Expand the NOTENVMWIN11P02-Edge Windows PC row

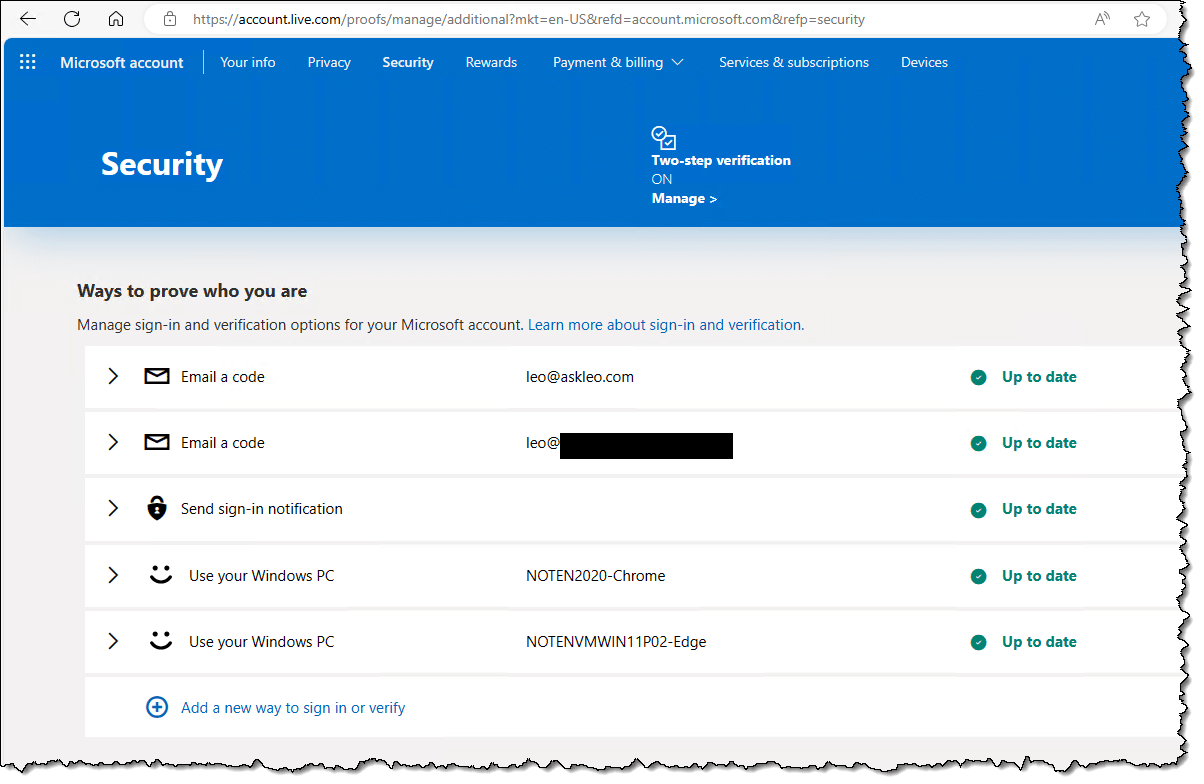(x=113, y=642)
